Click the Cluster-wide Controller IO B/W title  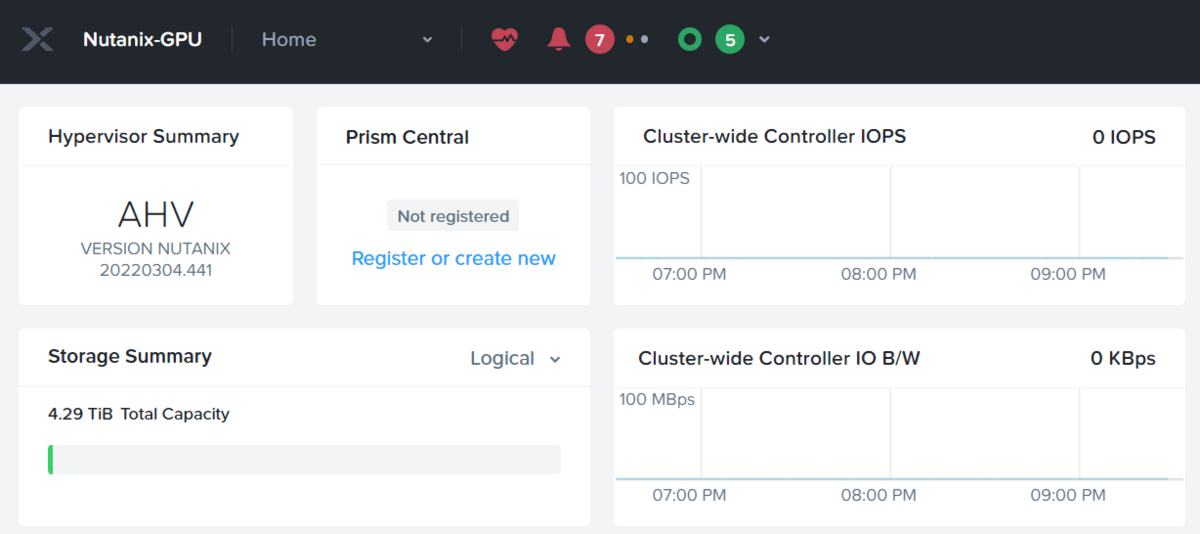pos(779,358)
